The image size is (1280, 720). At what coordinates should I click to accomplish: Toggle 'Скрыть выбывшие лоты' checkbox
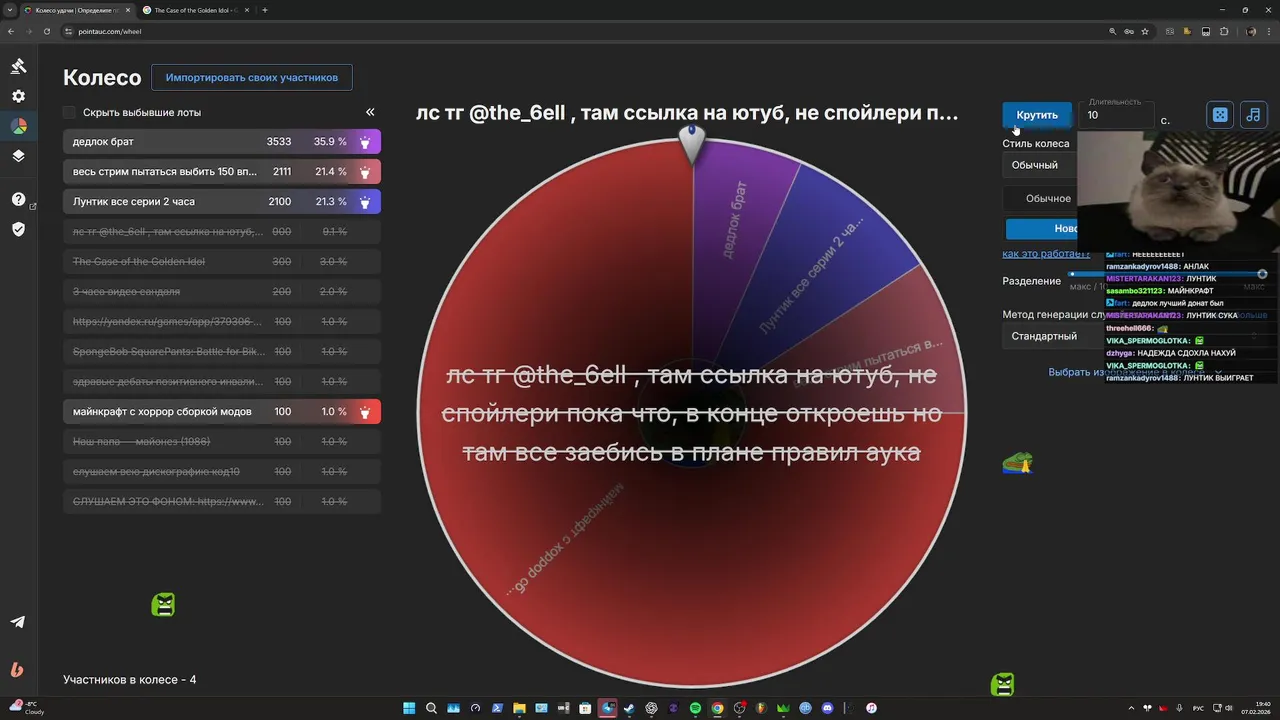(x=69, y=112)
